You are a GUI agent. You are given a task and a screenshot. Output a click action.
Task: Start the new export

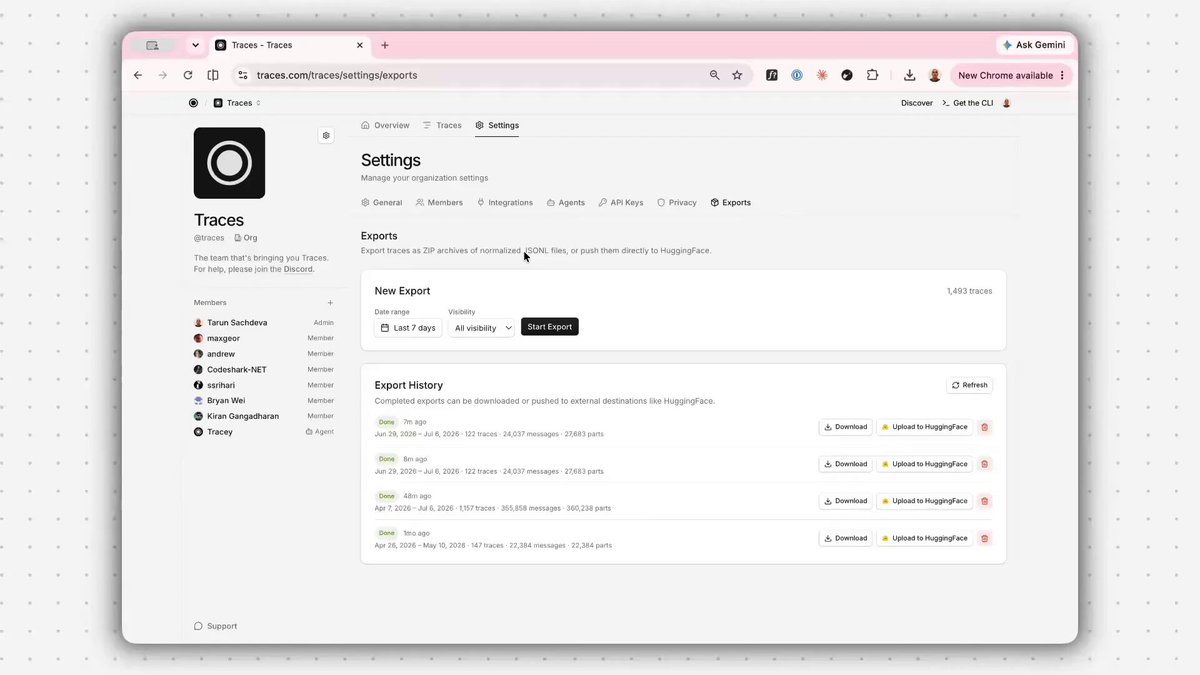tap(550, 327)
